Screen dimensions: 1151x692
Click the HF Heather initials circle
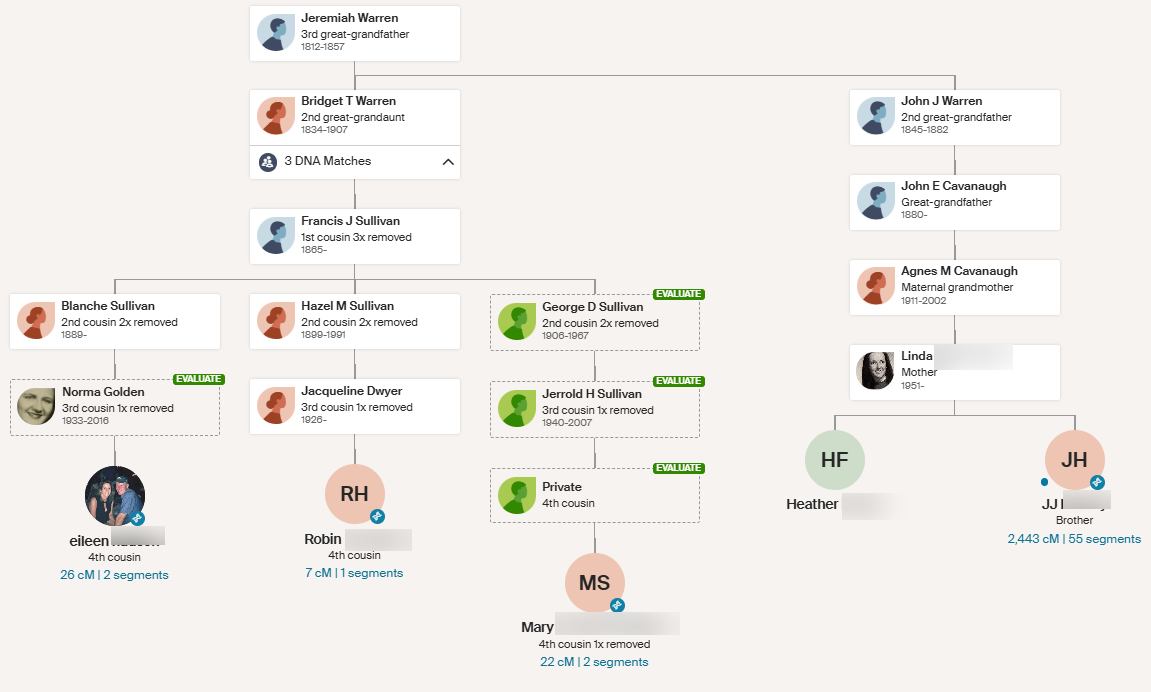(835, 460)
